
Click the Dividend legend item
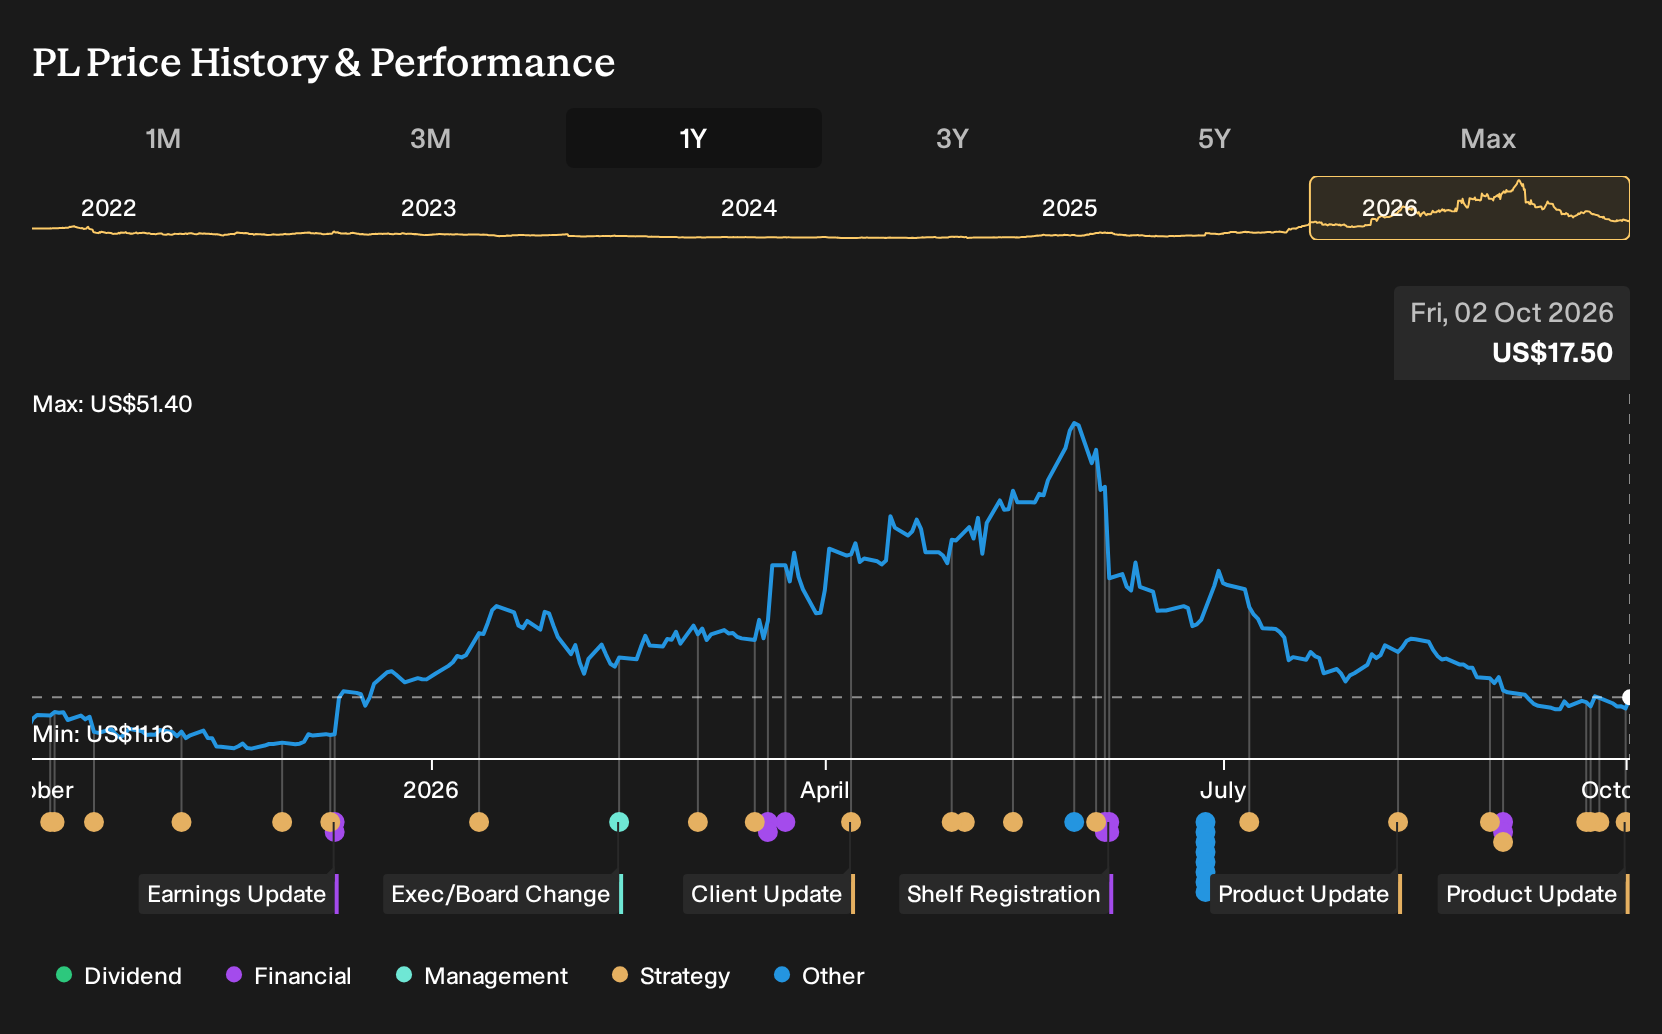click(x=119, y=976)
